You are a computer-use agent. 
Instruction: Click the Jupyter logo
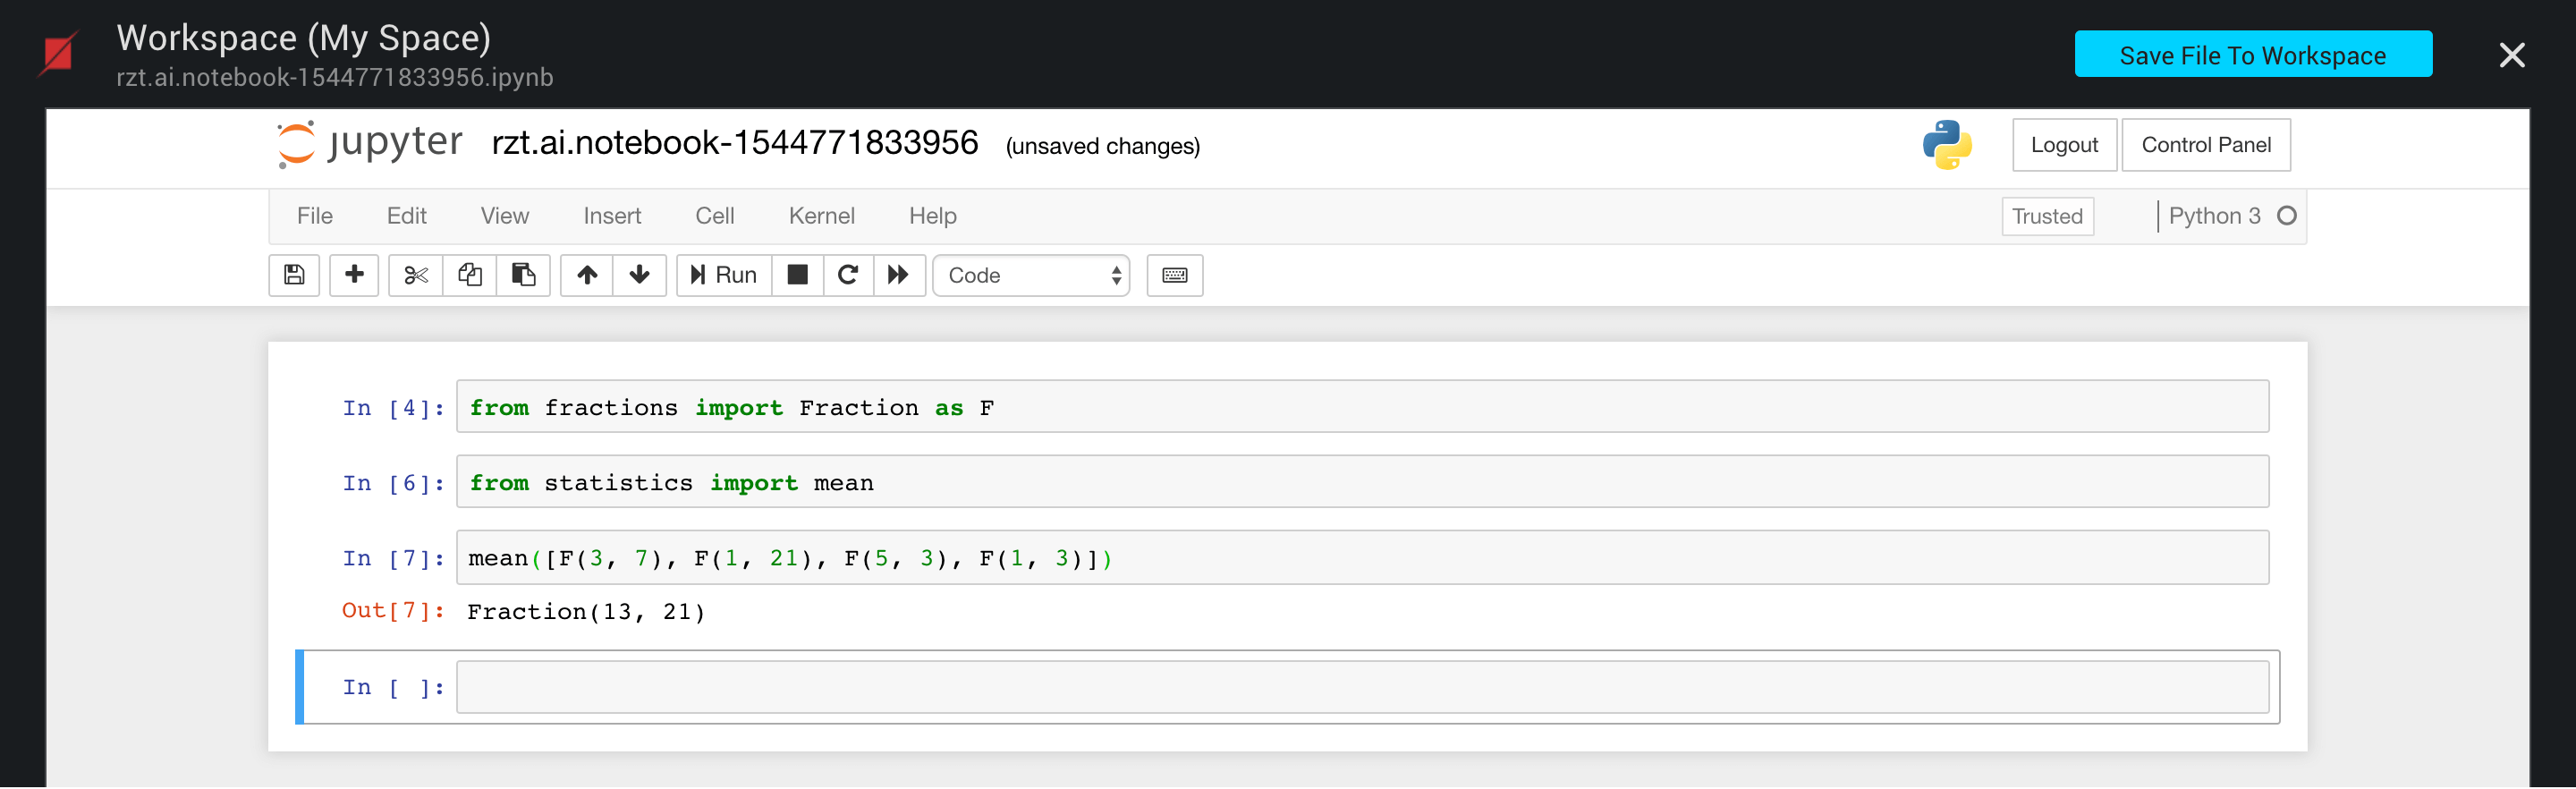pos(369,144)
